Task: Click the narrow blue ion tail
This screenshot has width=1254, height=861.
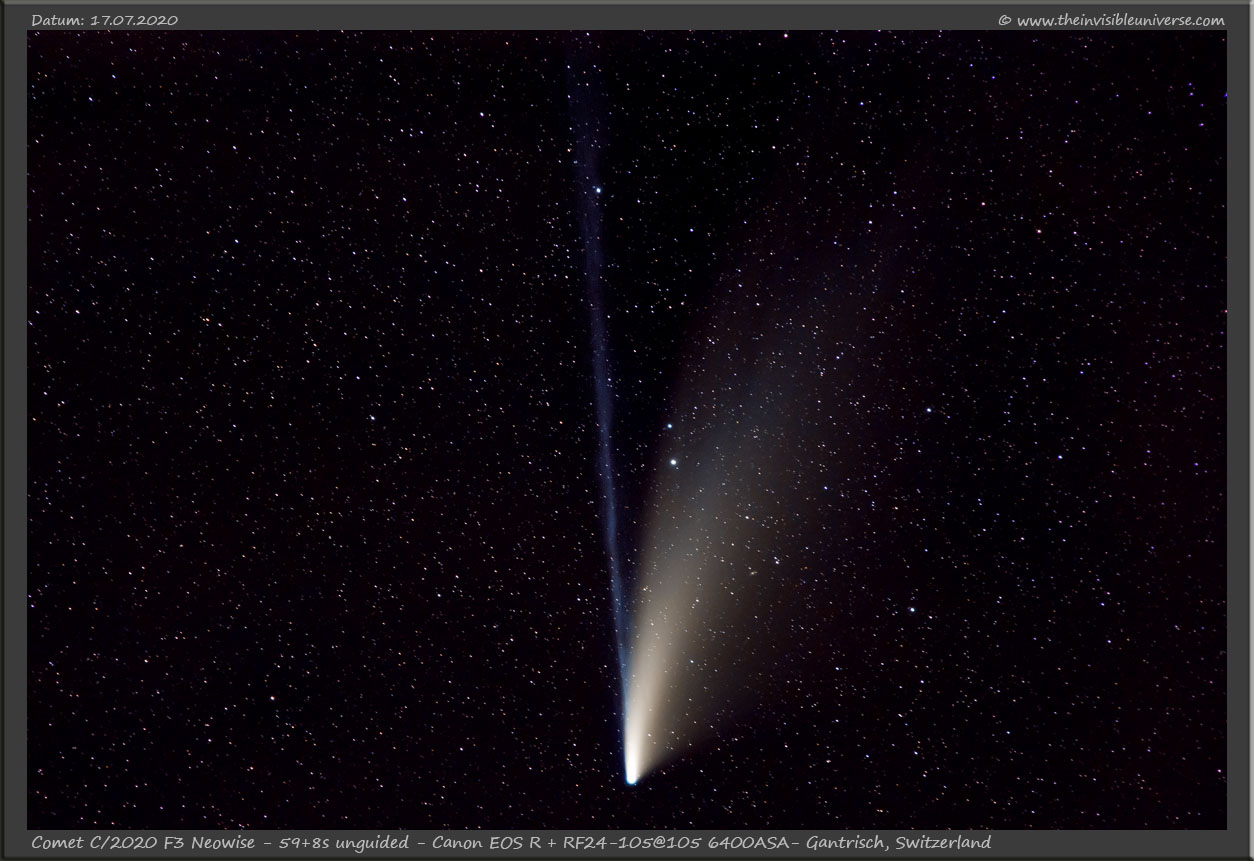Action: (601, 400)
